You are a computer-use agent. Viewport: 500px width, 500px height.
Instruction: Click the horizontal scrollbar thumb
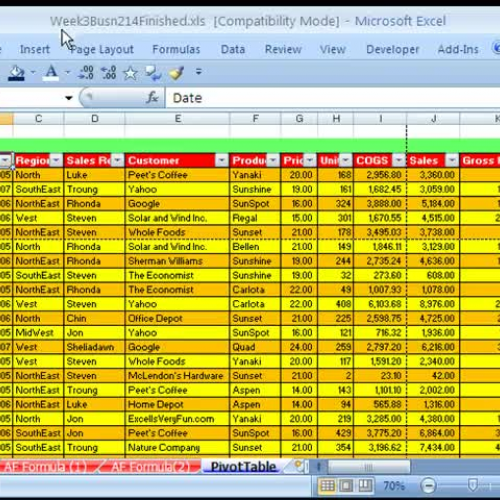click(369, 467)
